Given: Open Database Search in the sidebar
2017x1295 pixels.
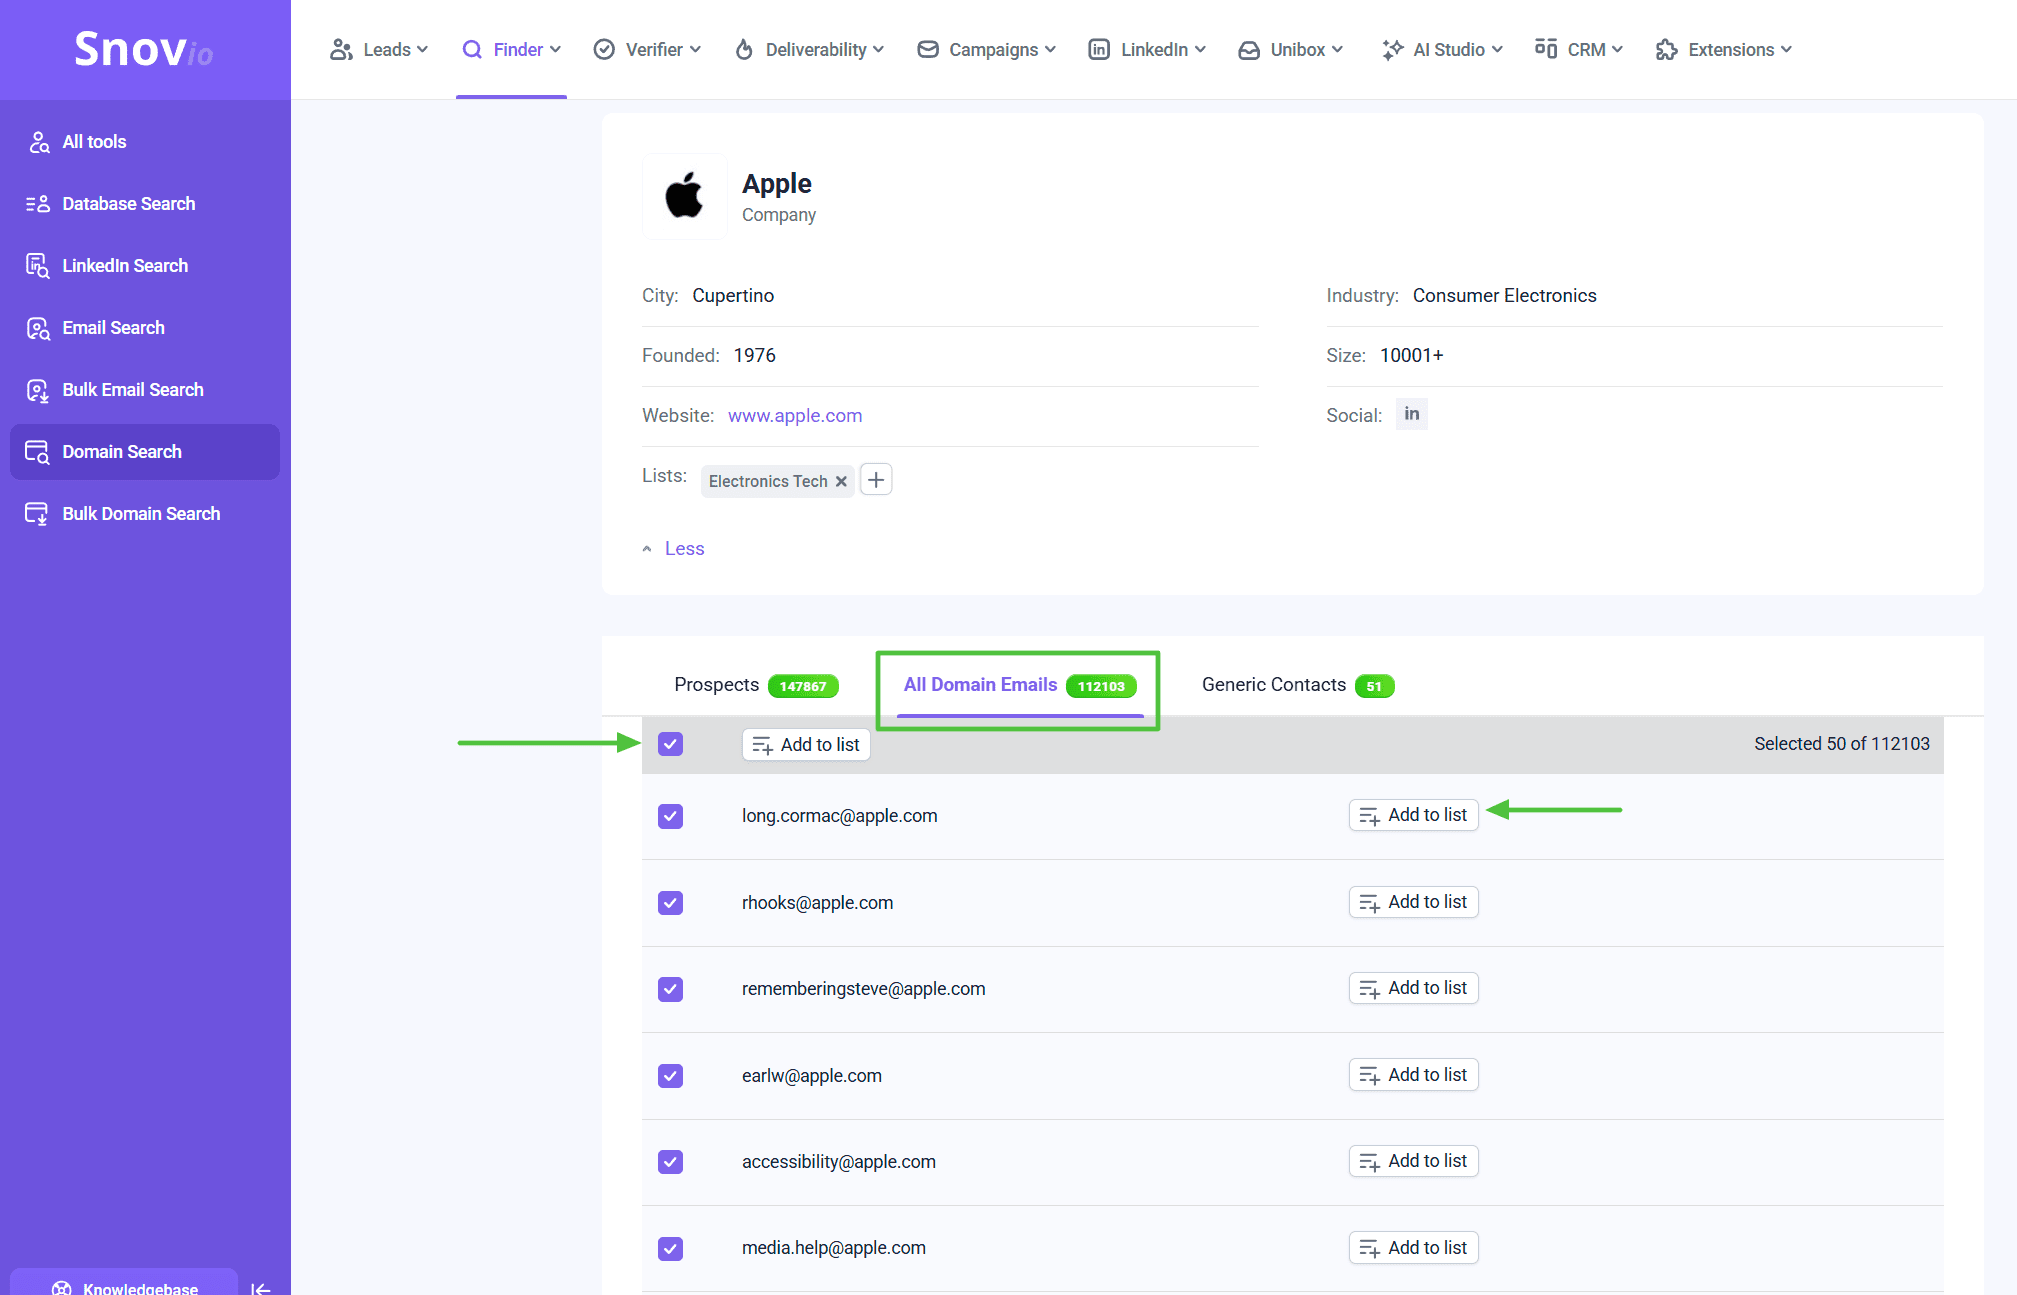Looking at the screenshot, I should 128,204.
